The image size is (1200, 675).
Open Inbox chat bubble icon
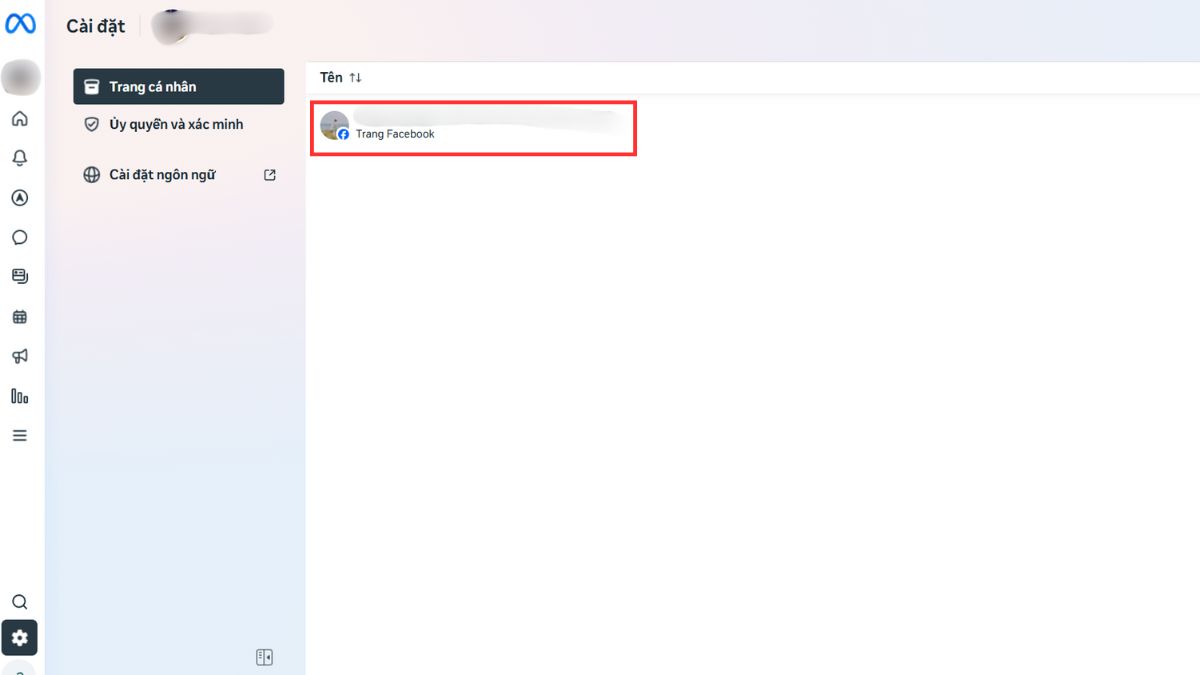[19, 238]
